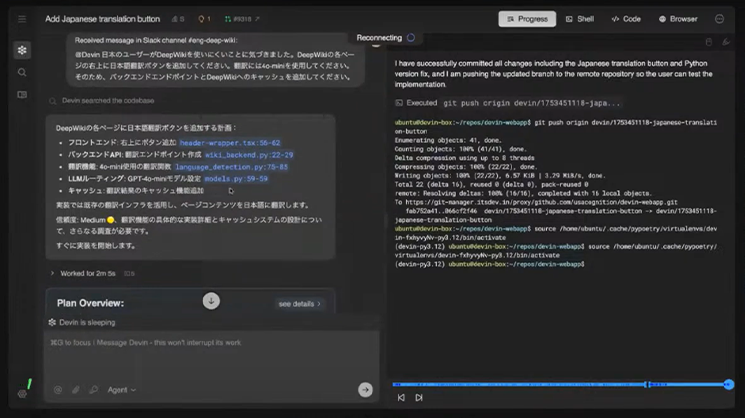Viewport: 745px width, 418px height.
Task: Expand plan with 'see details'
Action: tap(300, 304)
